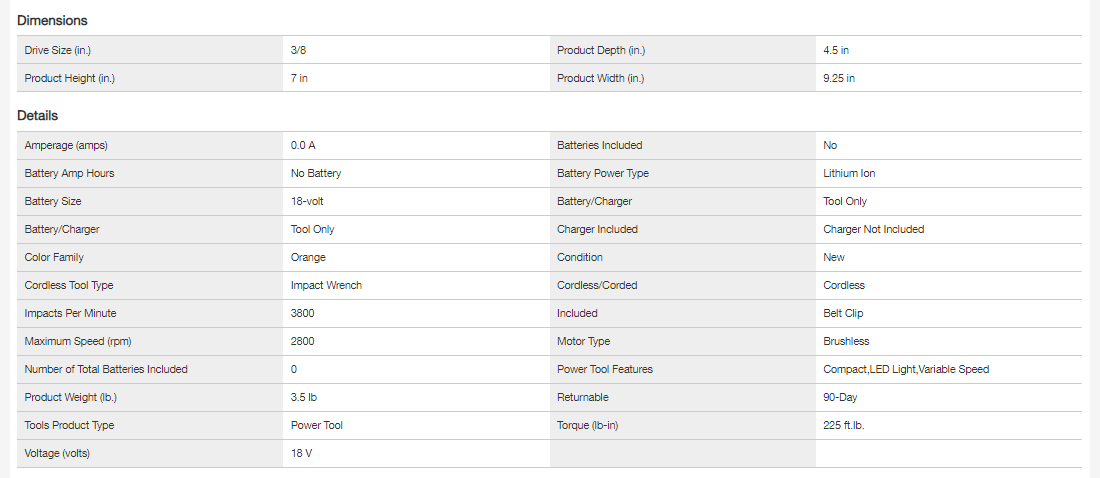Click the 9.25 in product width value

[839, 78]
